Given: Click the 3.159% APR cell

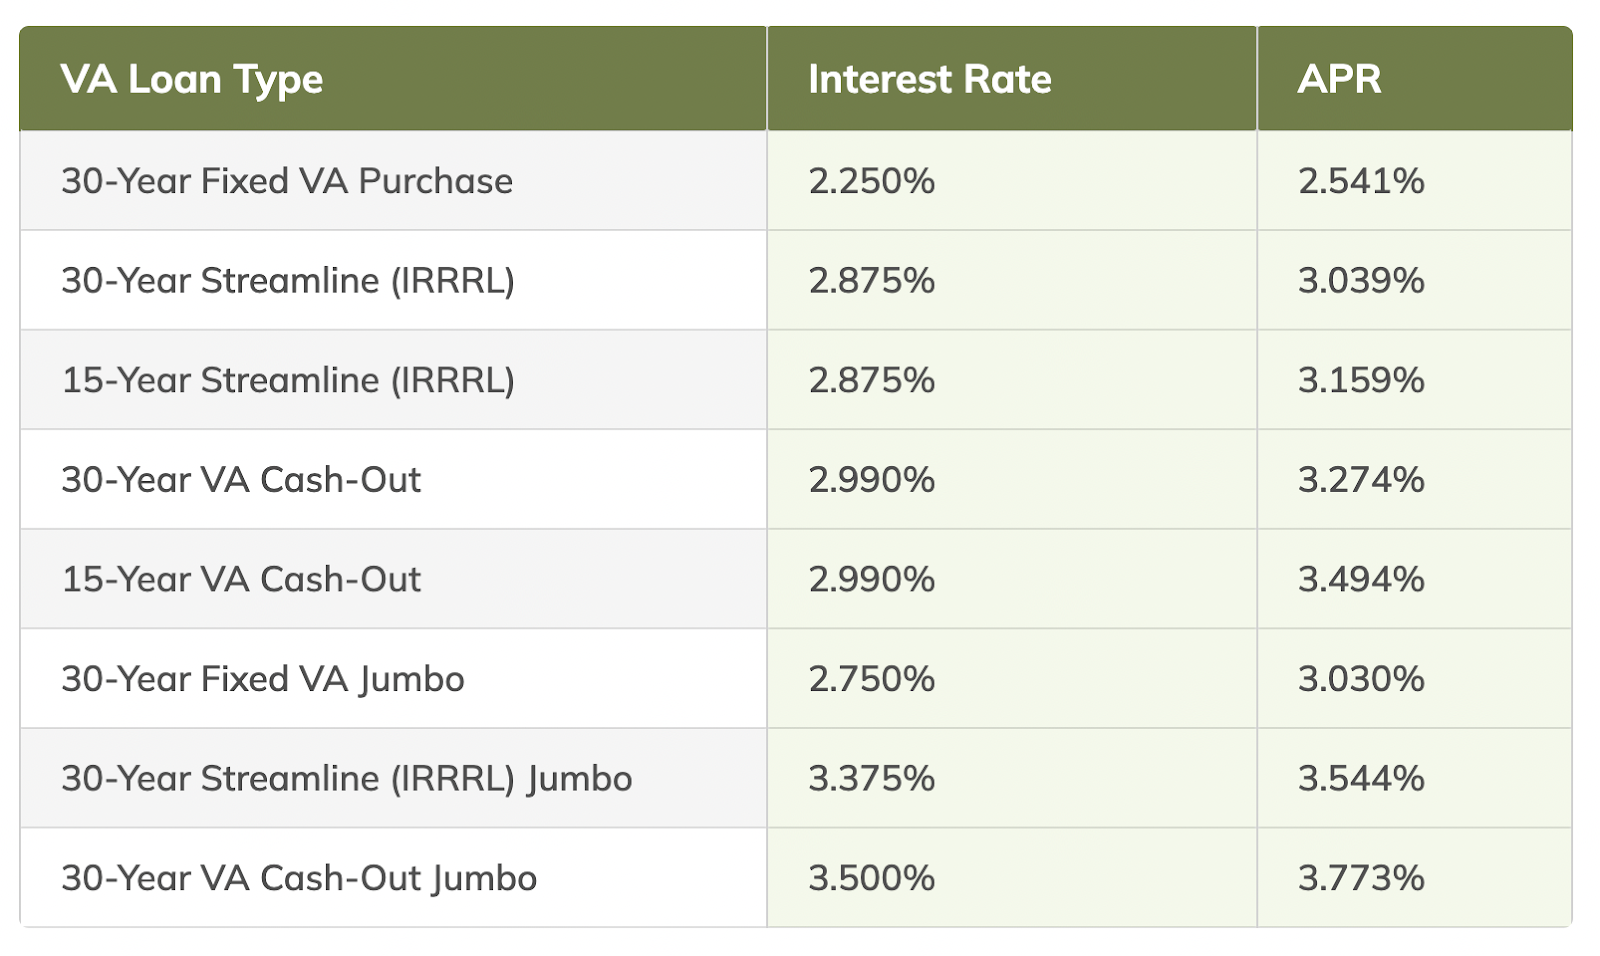Looking at the screenshot, I should (1361, 380).
